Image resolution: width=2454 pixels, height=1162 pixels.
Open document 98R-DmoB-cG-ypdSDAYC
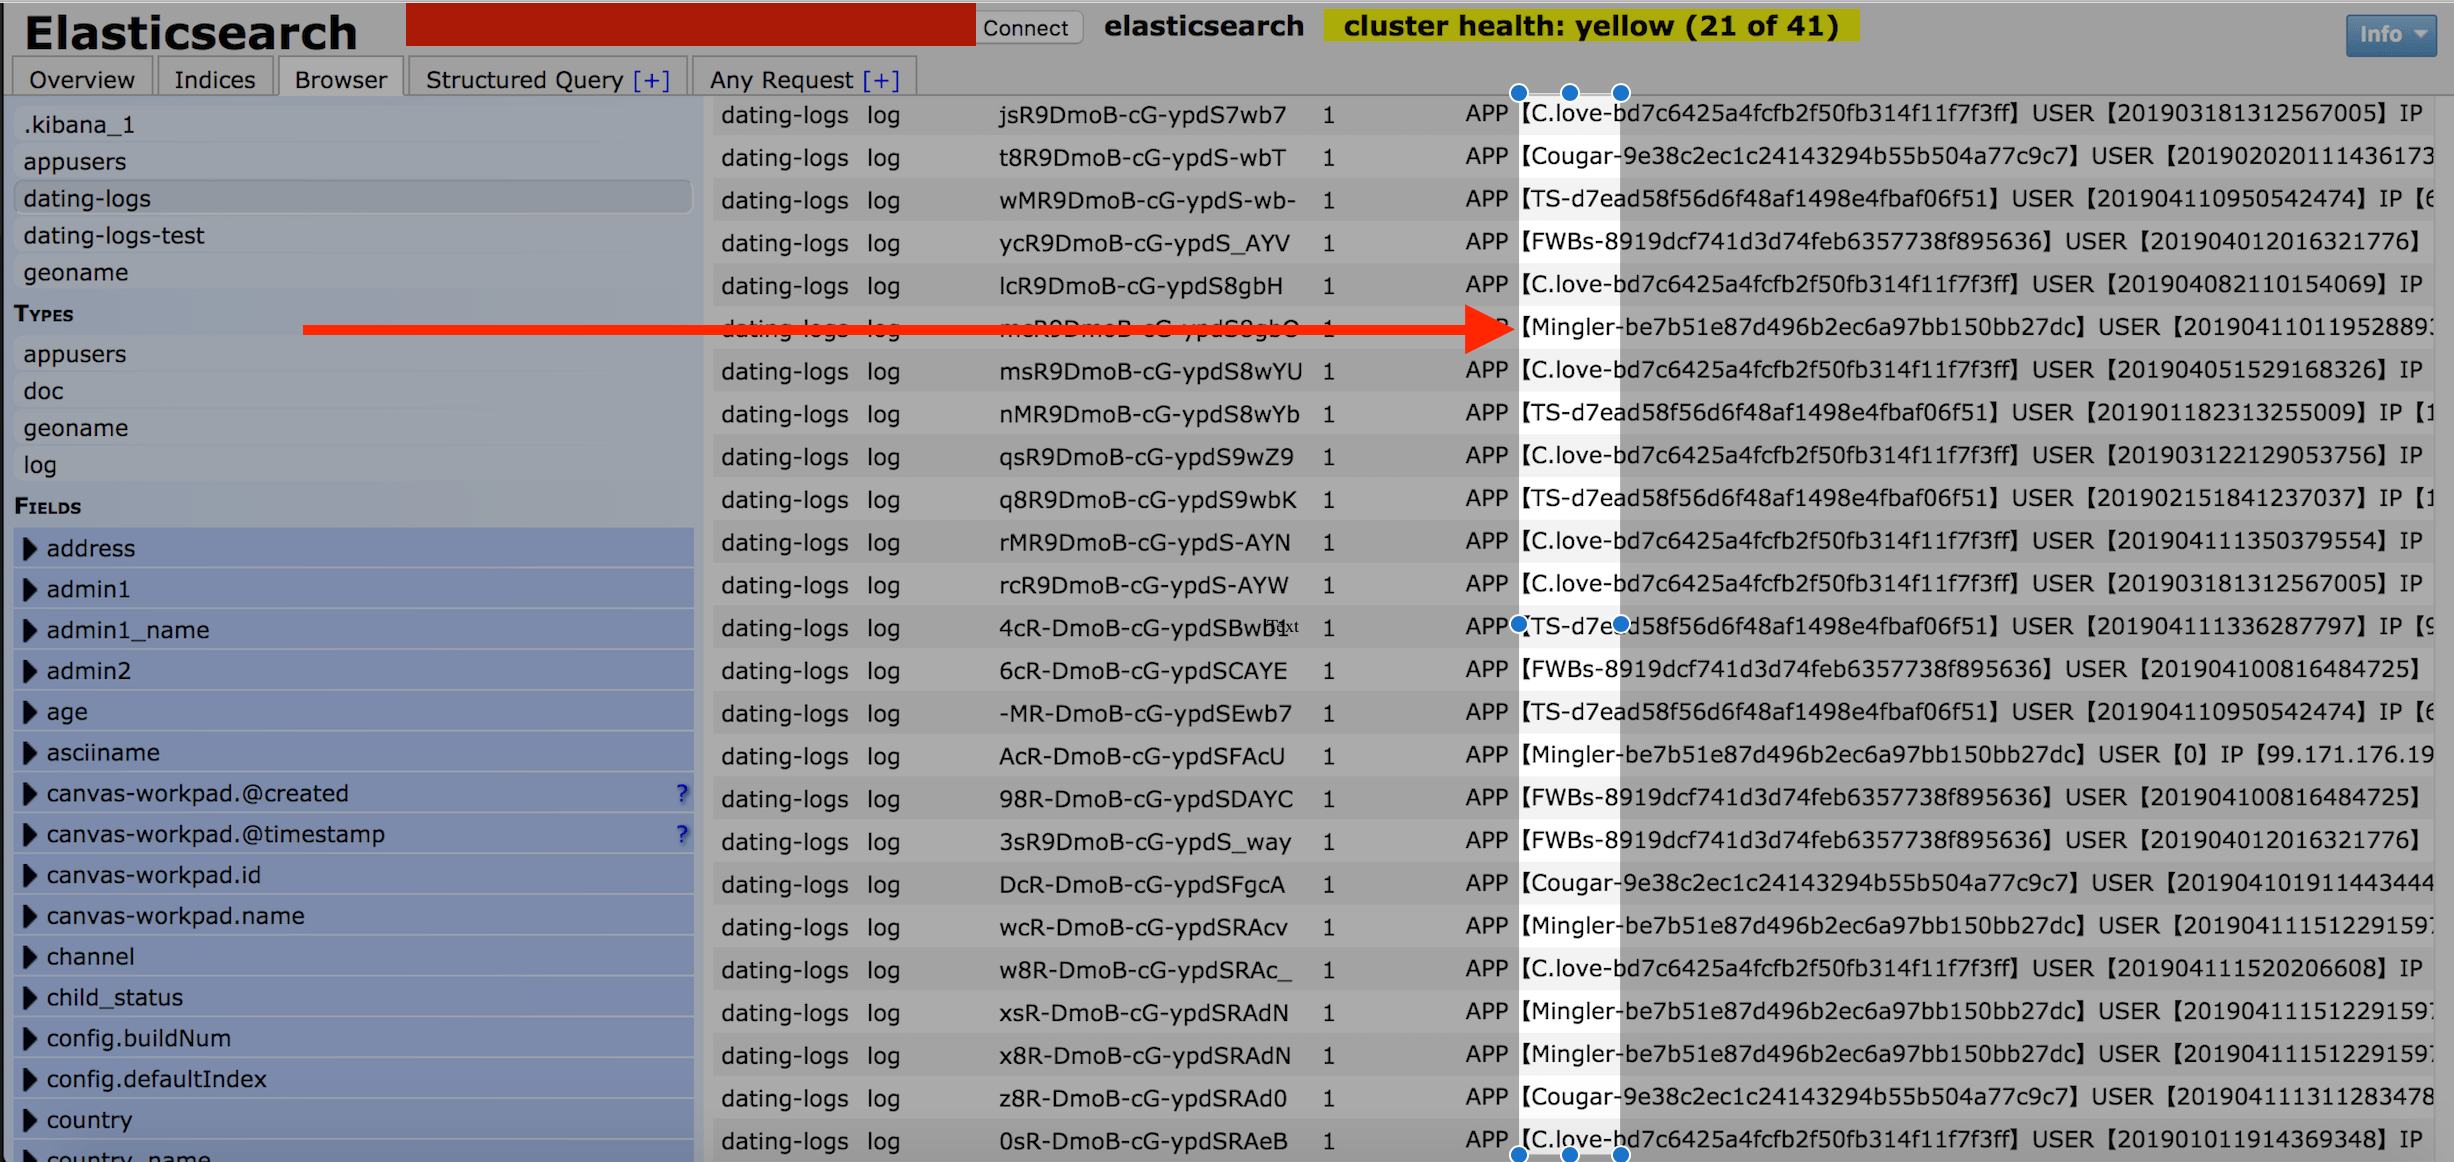[1146, 799]
